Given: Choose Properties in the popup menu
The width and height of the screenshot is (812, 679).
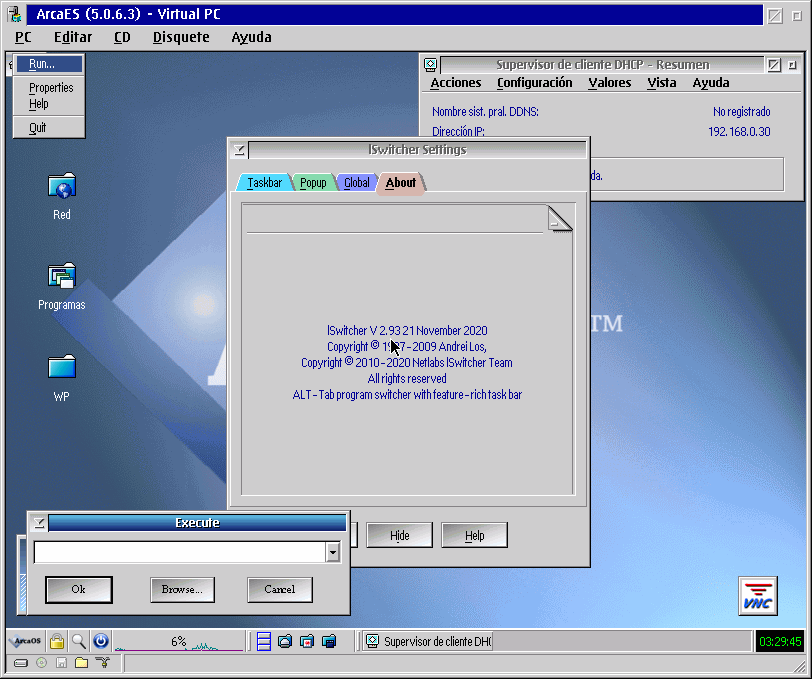Looking at the screenshot, I should point(49,88).
